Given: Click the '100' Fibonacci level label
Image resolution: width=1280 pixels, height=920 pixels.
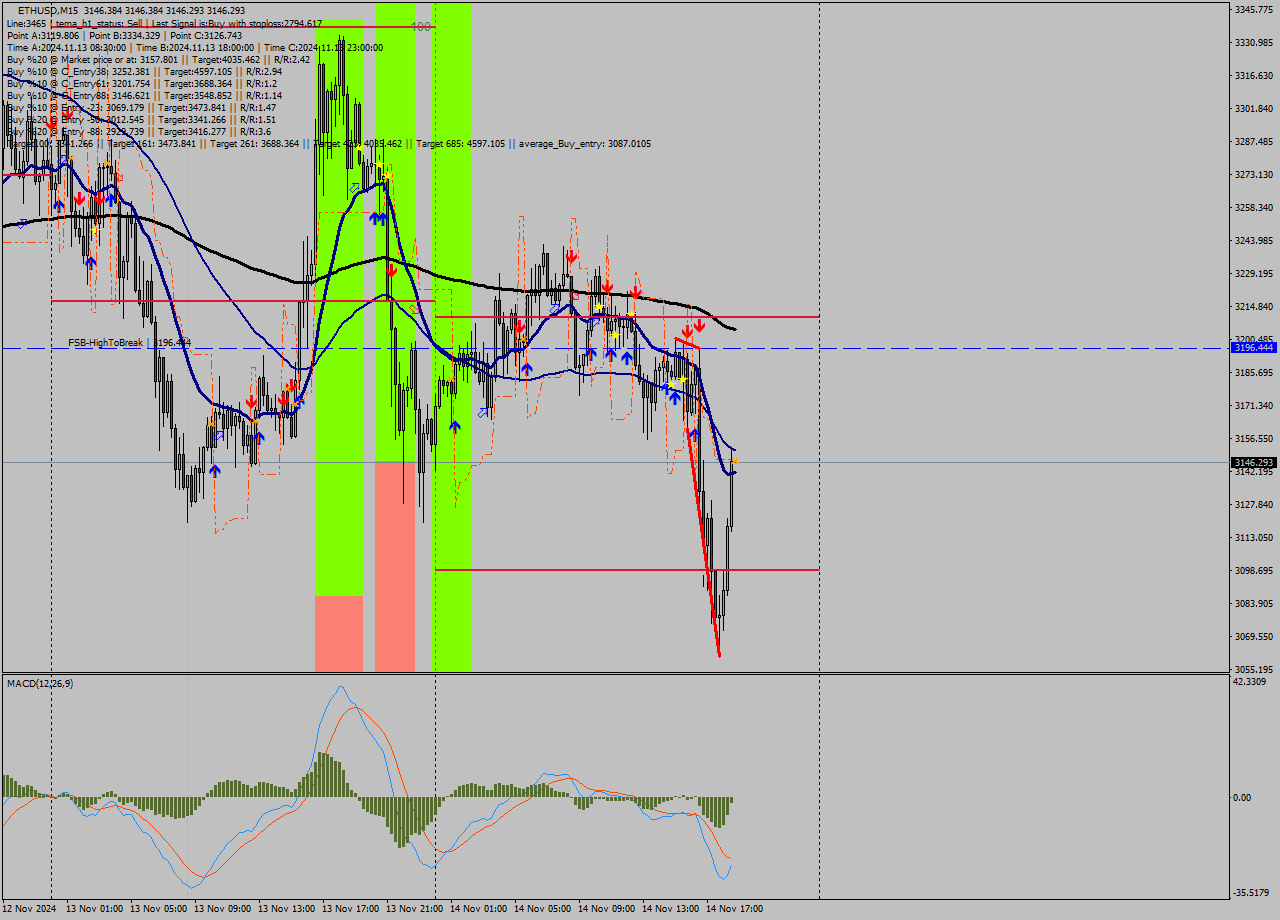Looking at the screenshot, I should click(421, 27).
